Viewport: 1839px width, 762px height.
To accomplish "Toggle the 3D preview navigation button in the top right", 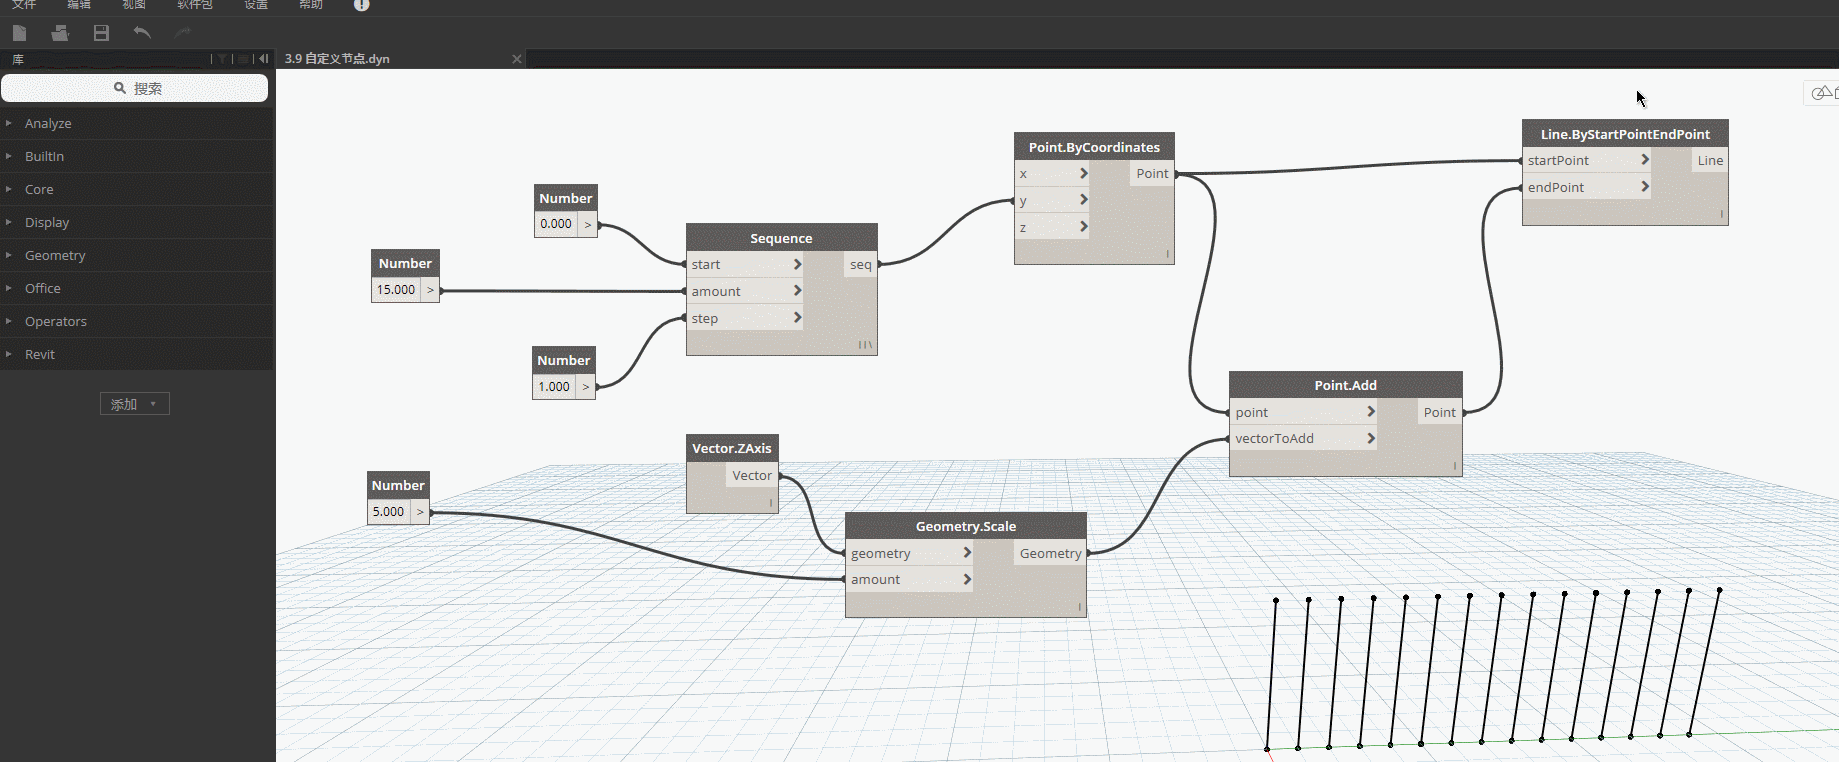I will [1824, 93].
